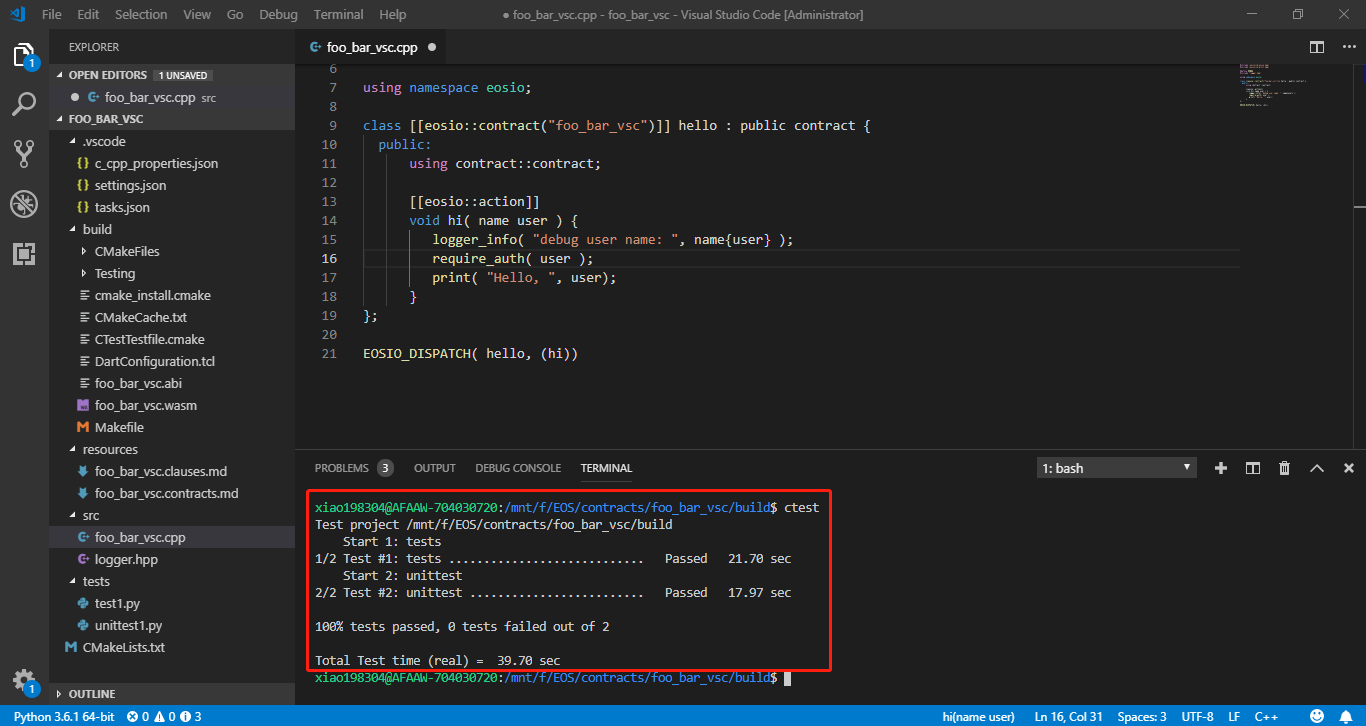Click the unsaved dot on editor tab

pos(432,47)
